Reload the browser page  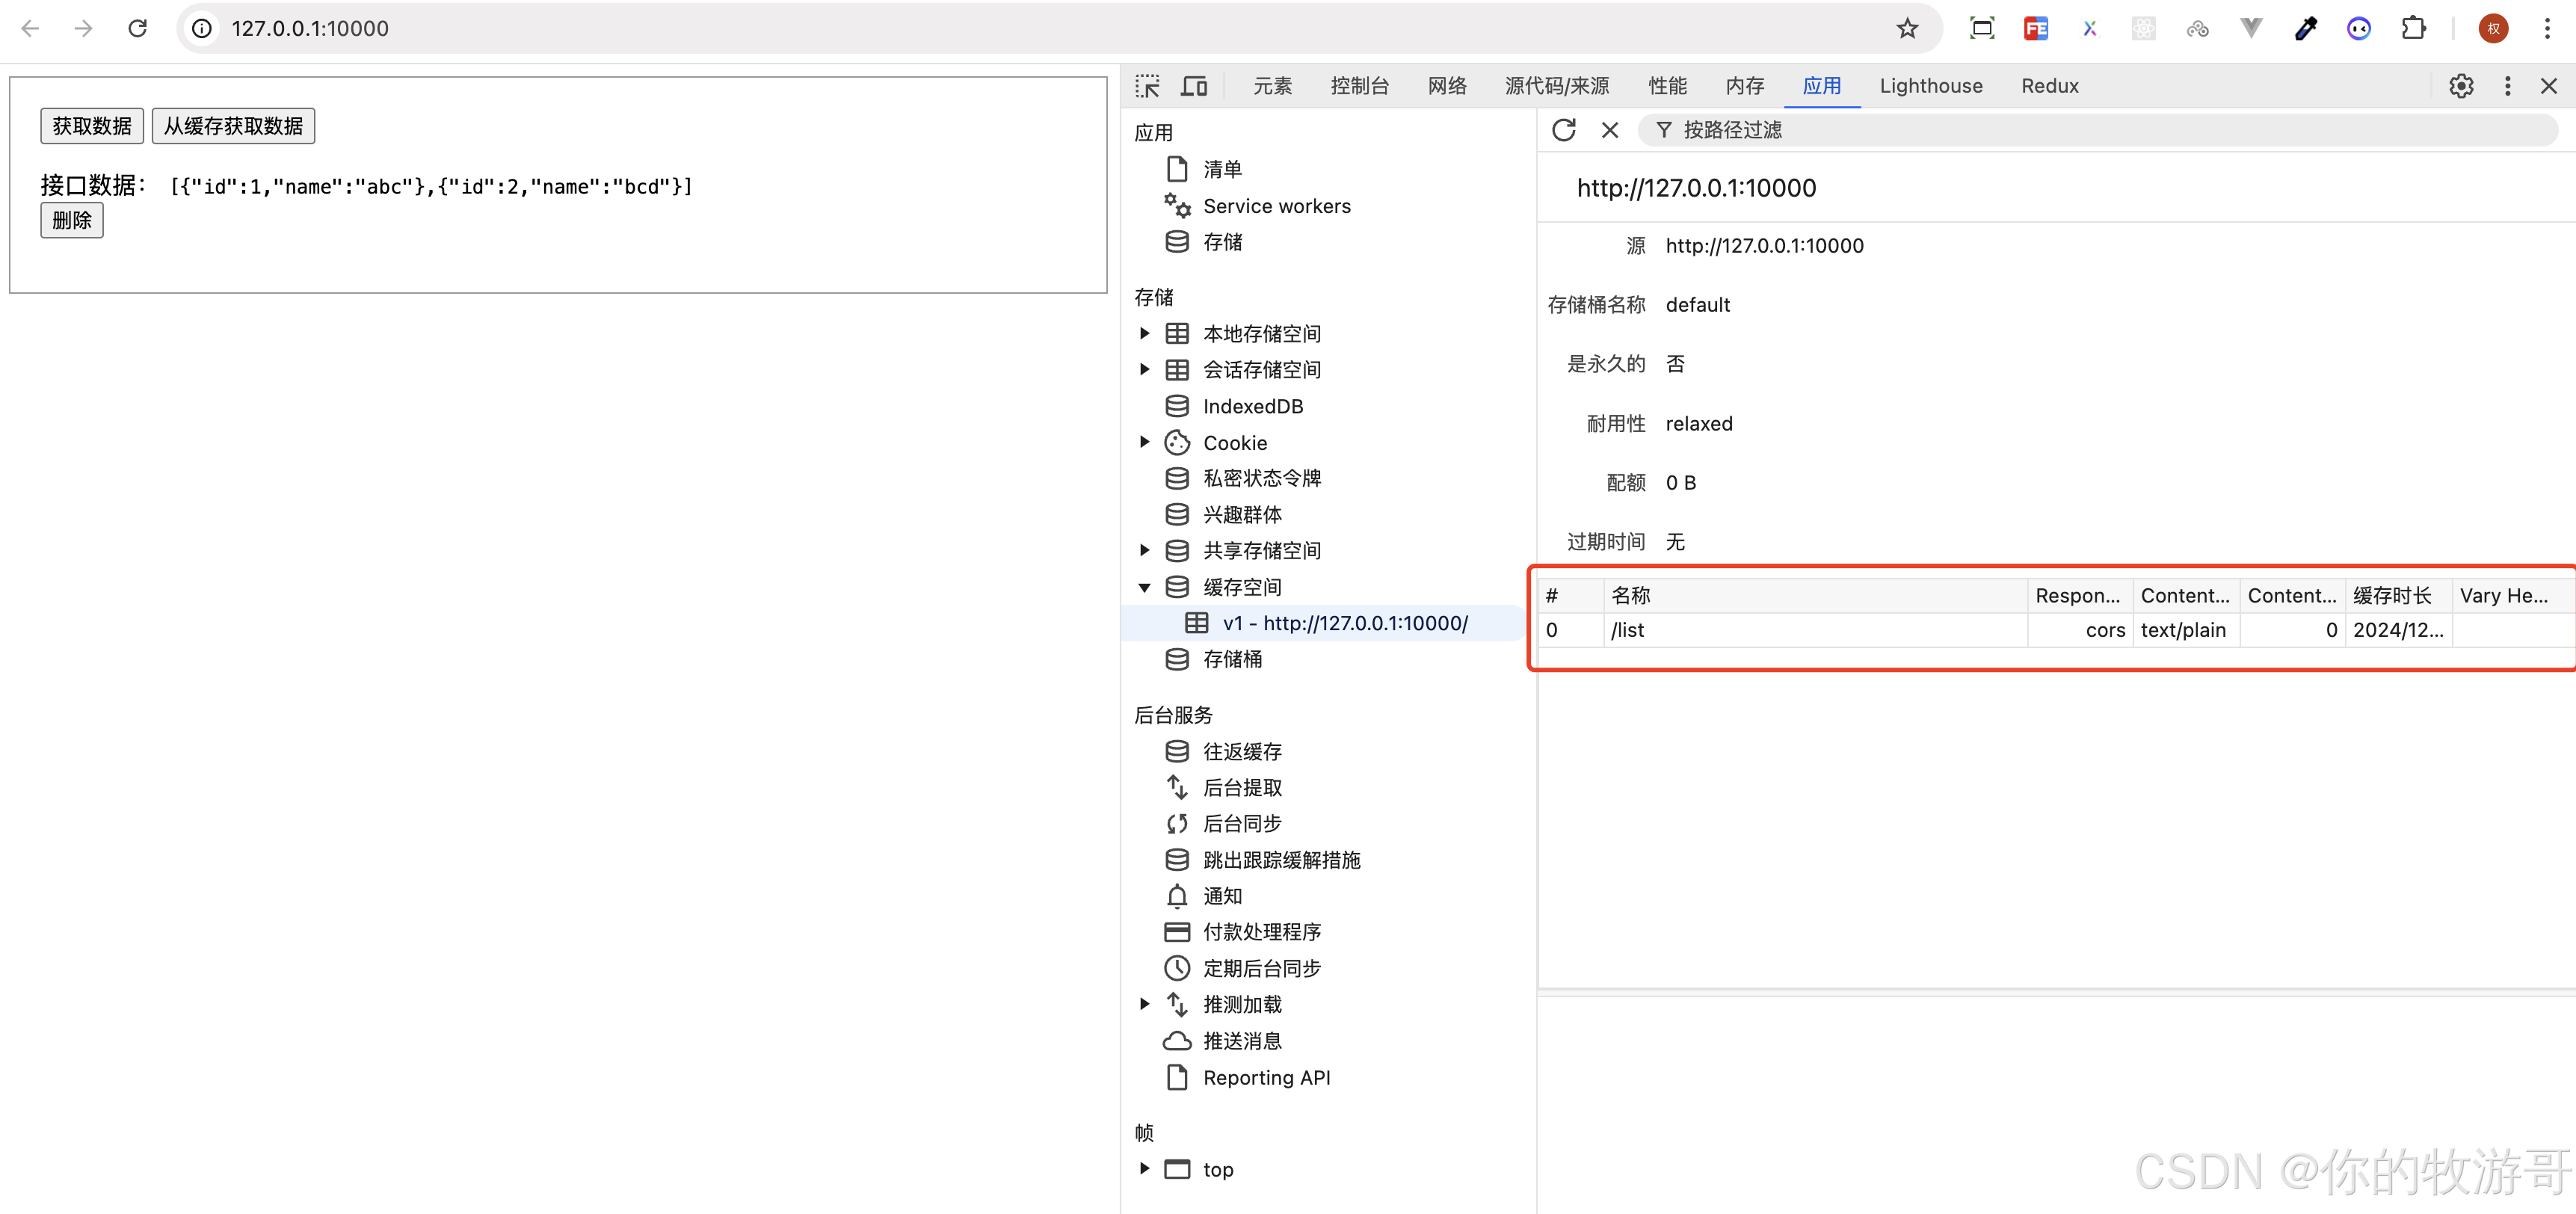point(137,28)
